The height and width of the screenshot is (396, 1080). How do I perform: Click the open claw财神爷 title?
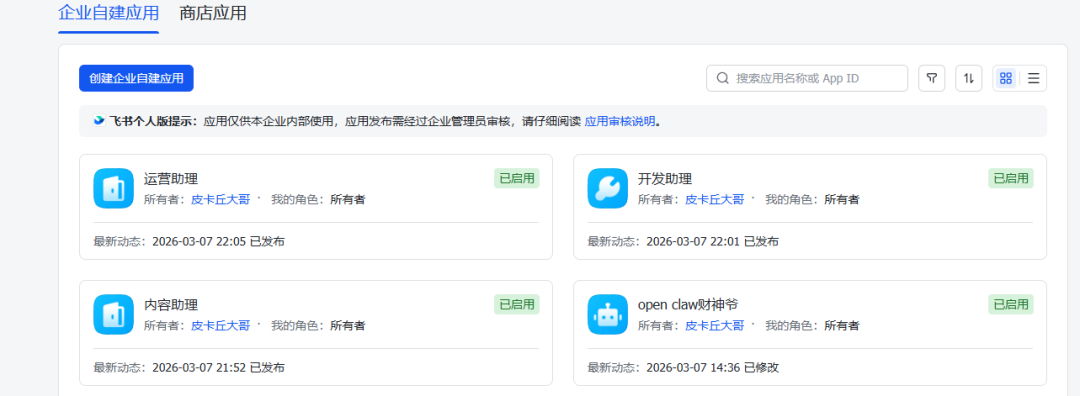688,304
